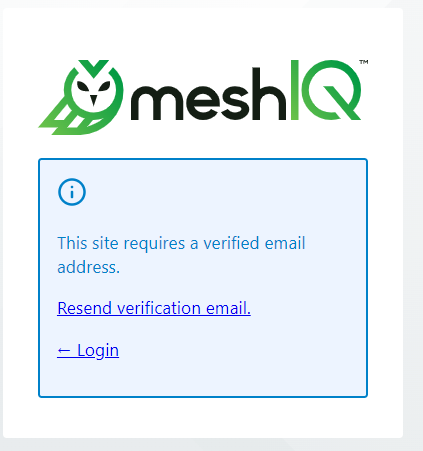This screenshot has width=423, height=451.
Task: Select the verified email requirement message
Action: coord(181,255)
